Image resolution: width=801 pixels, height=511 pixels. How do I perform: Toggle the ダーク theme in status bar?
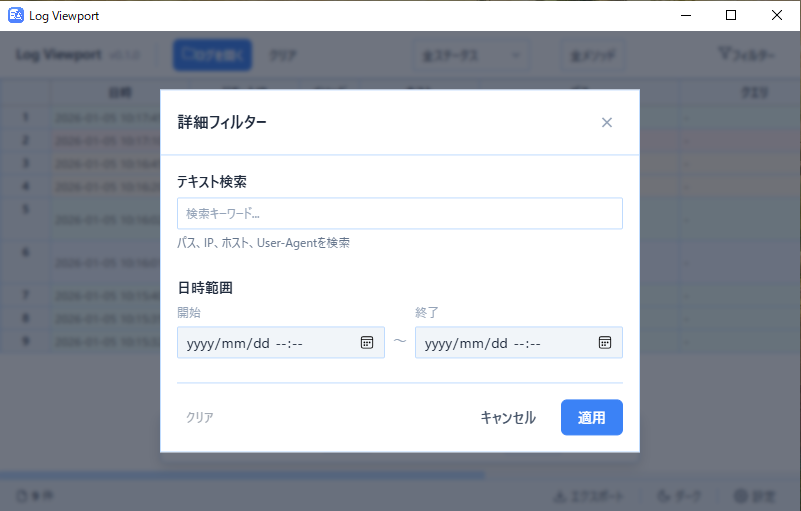coord(665,496)
